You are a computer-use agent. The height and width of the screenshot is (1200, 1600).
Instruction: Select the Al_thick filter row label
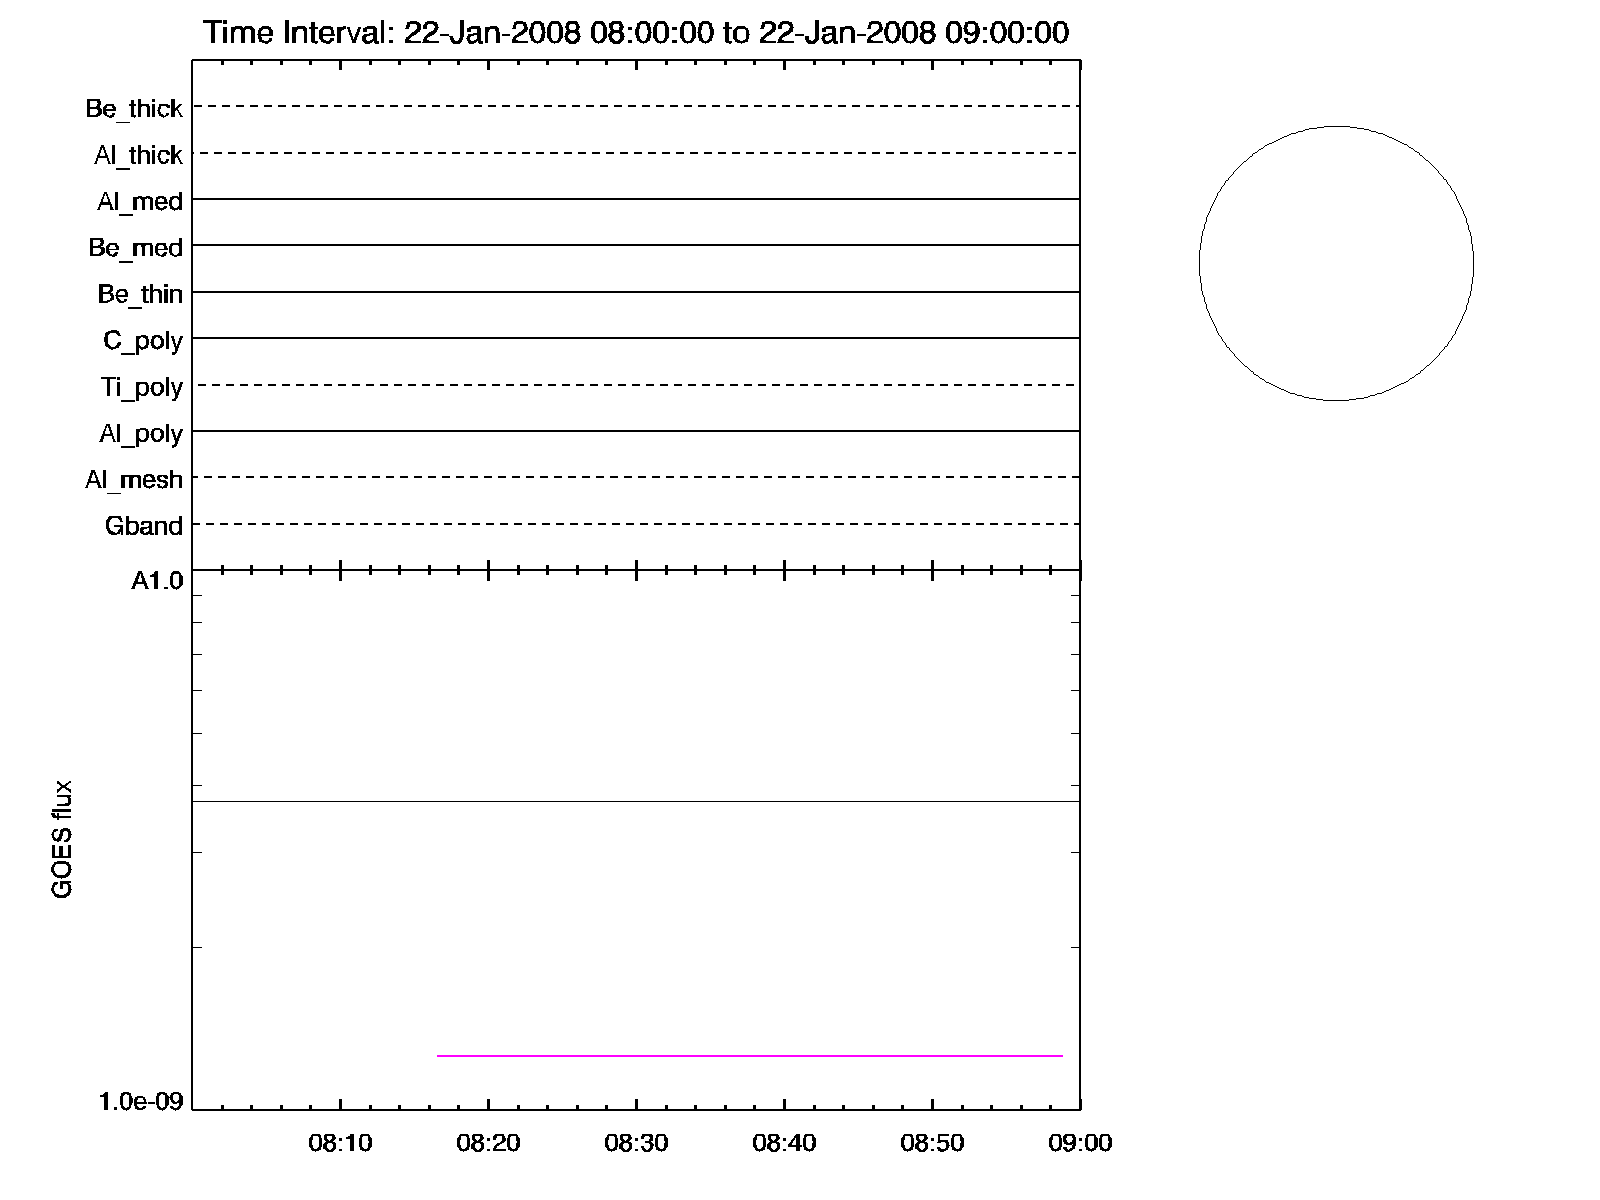coord(138,155)
